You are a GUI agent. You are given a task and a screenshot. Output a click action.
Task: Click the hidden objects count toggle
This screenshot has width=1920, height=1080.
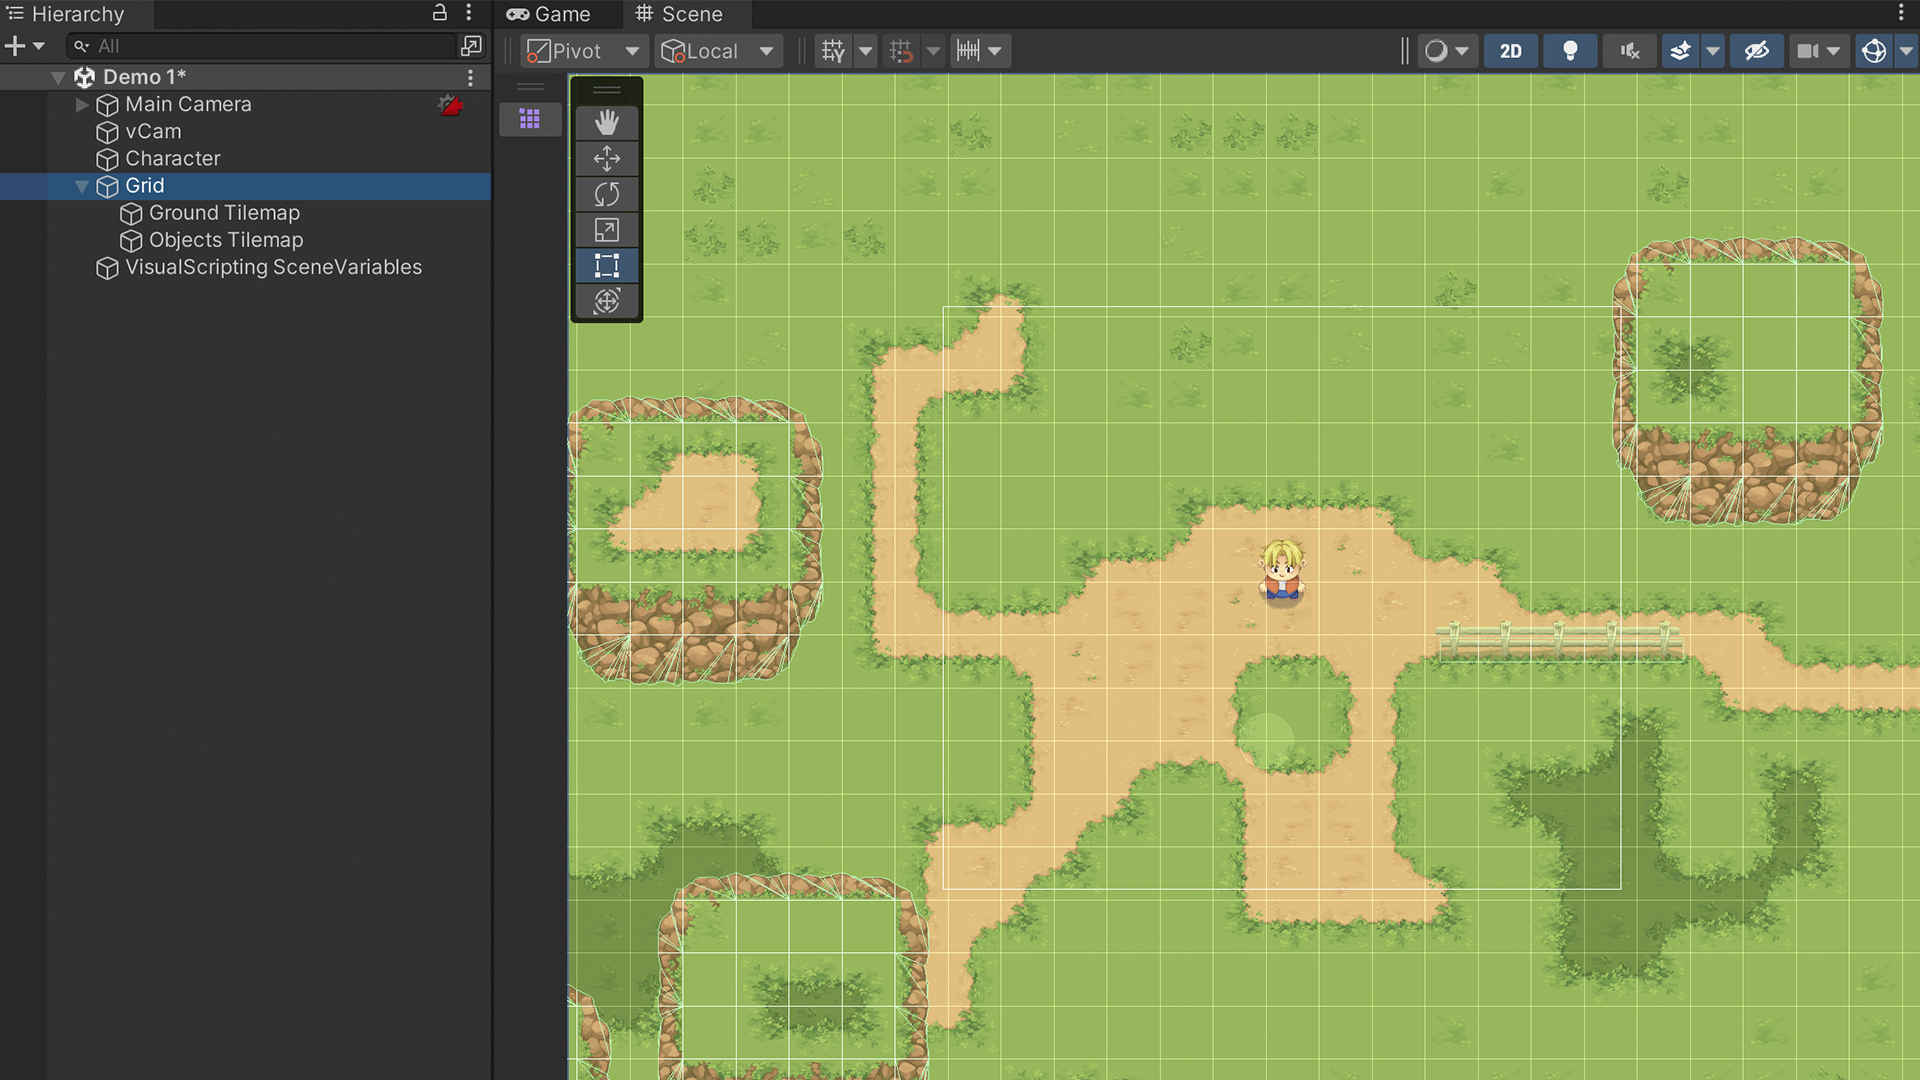[x=1757, y=50]
